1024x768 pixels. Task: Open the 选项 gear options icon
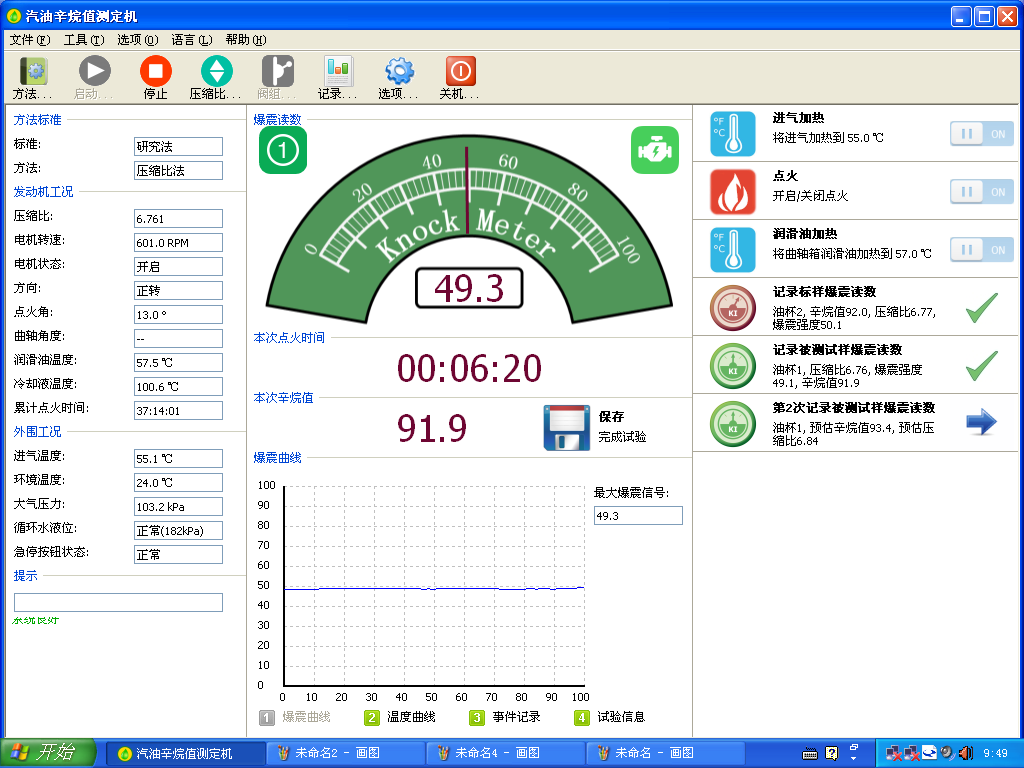[399, 71]
